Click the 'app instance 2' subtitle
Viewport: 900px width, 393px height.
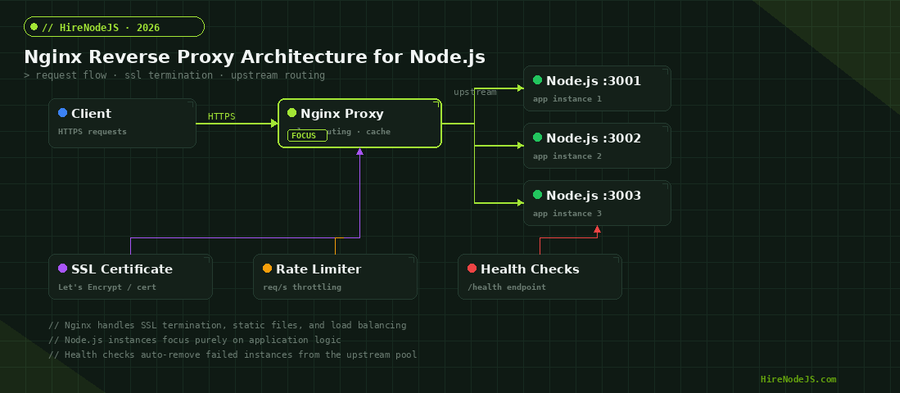point(567,156)
